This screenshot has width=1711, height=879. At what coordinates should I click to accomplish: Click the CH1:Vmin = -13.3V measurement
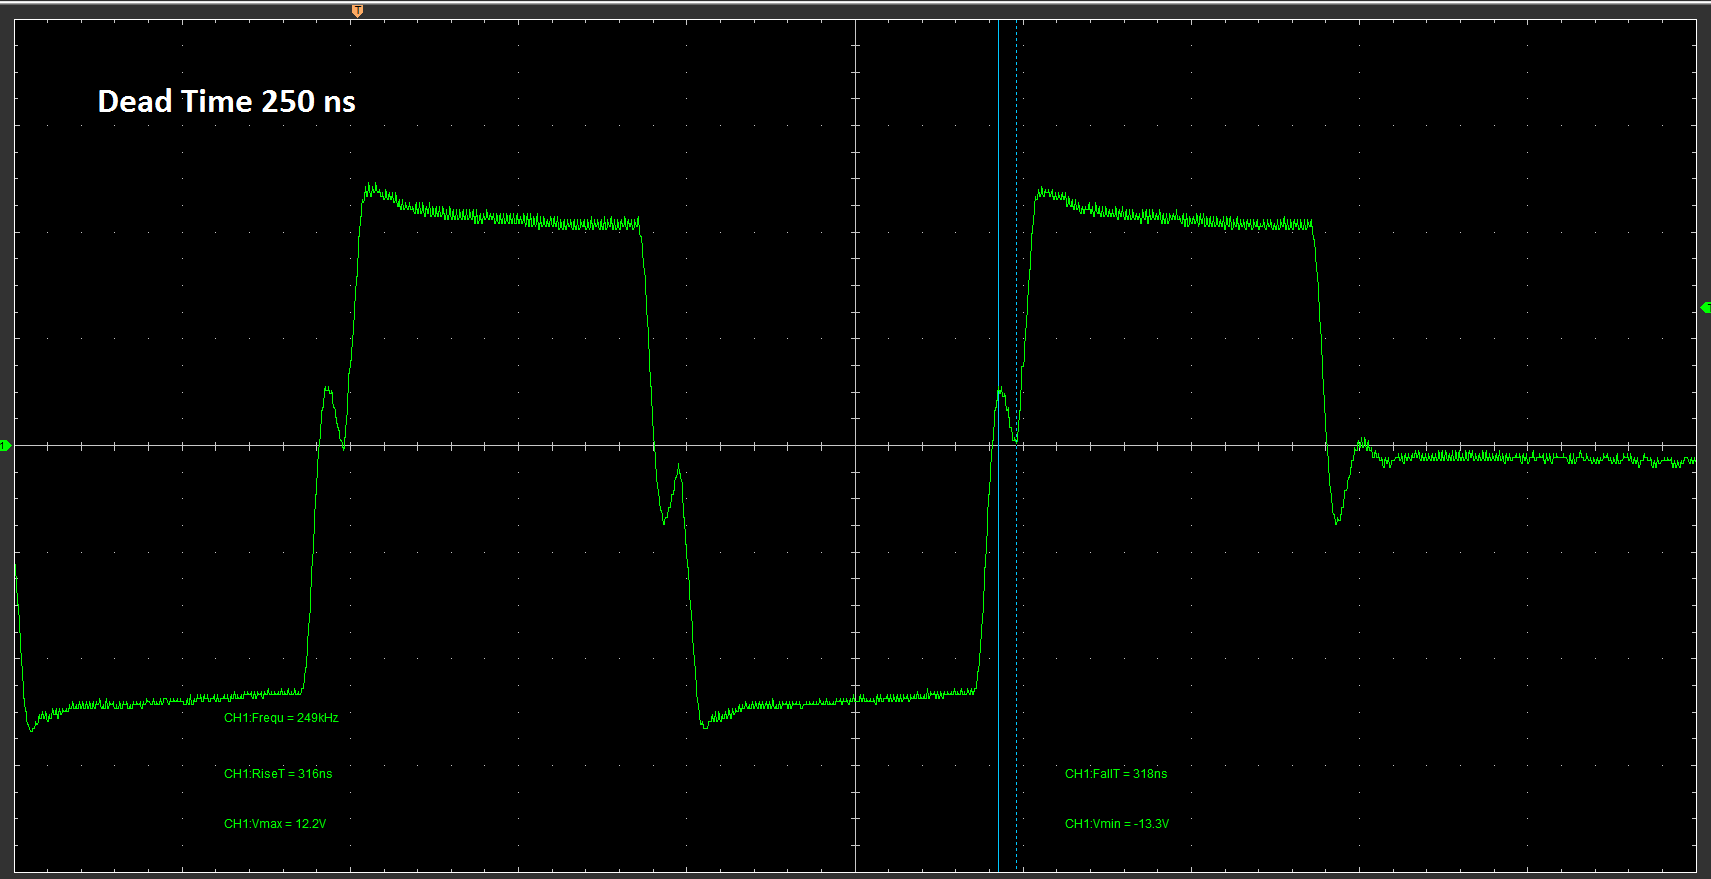tap(1117, 824)
